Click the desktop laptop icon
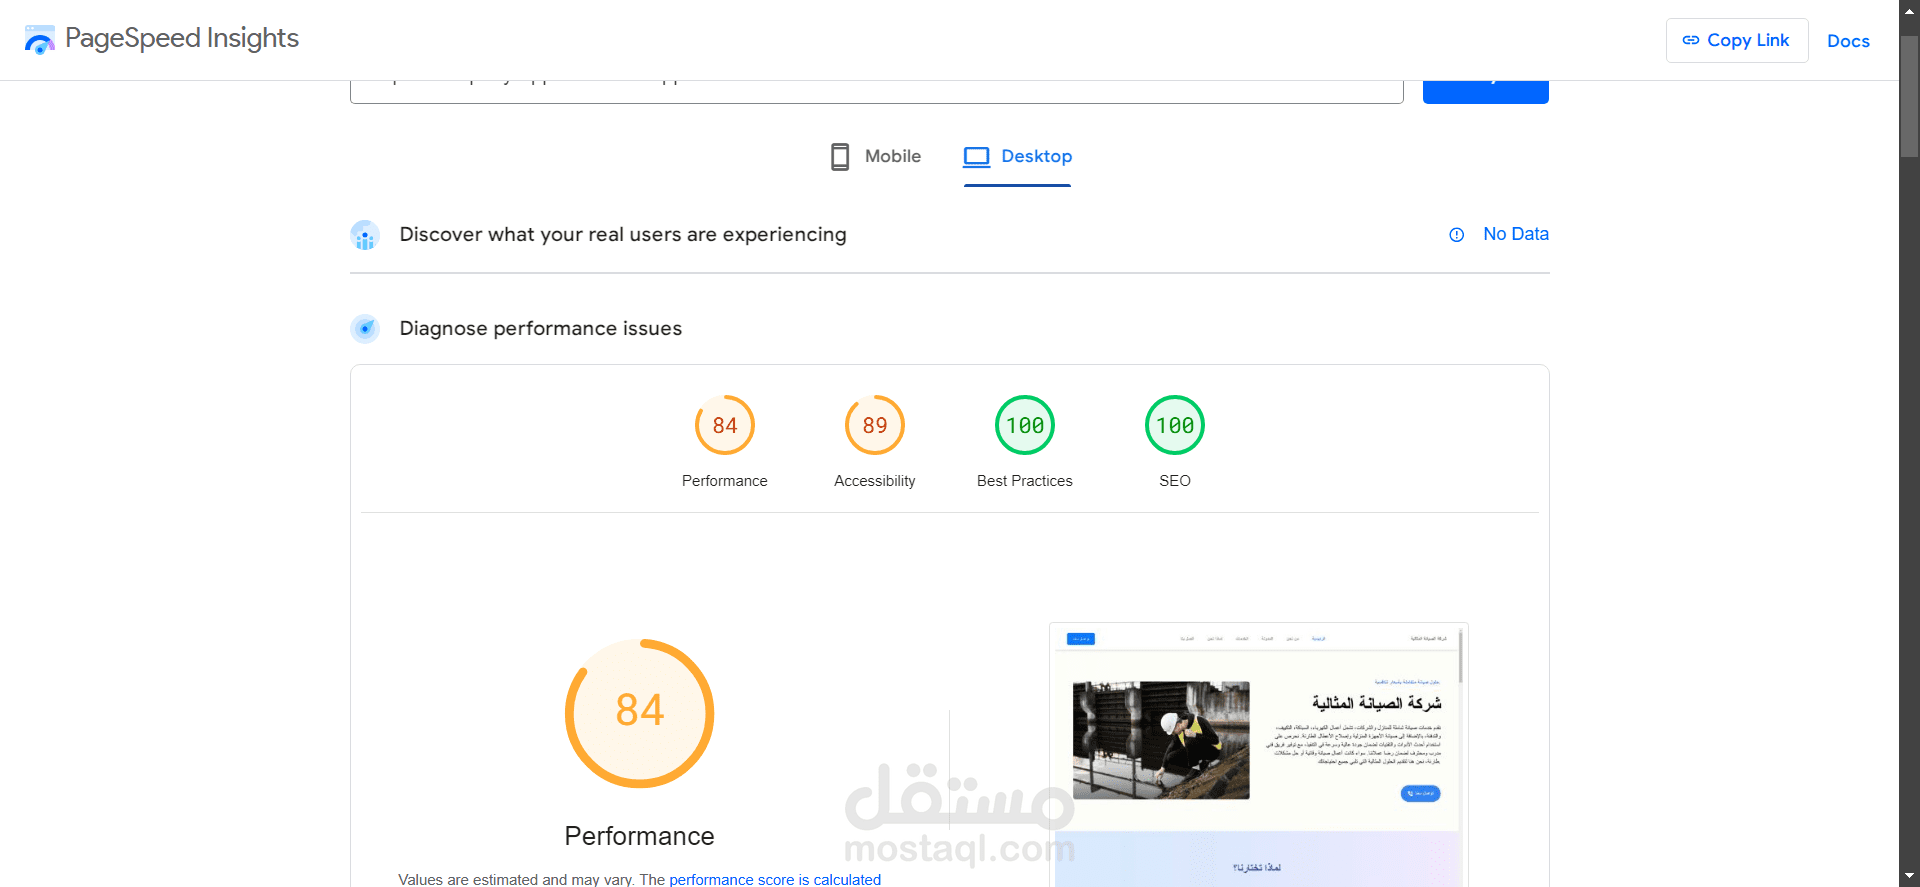Image resolution: width=1920 pixels, height=887 pixels. coord(976,157)
